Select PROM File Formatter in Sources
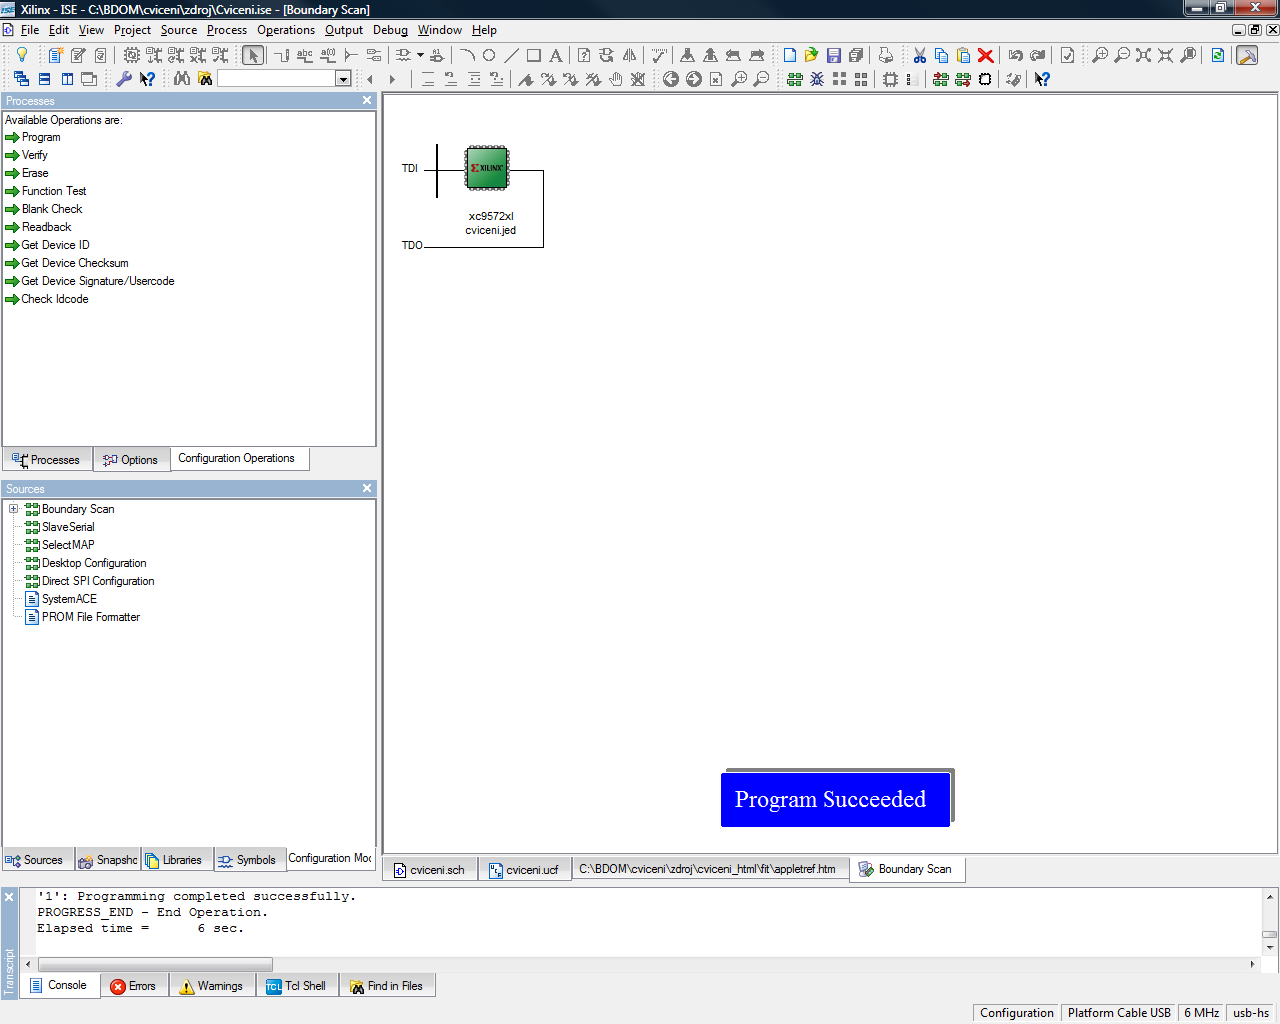1280x1024 pixels. [83, 617]
